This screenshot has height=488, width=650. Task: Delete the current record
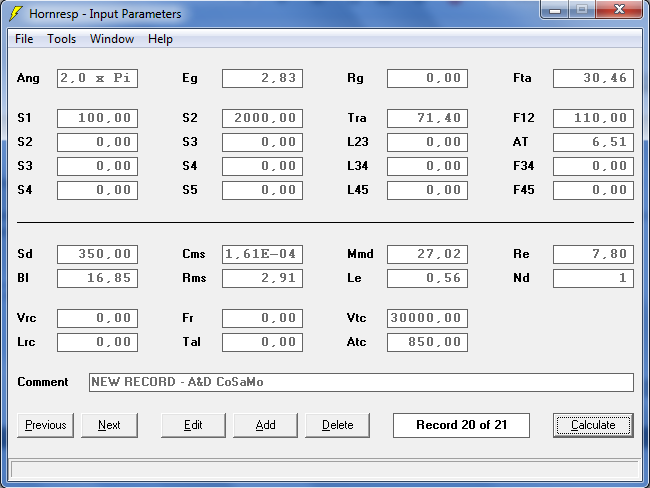[x=337, y=425]
